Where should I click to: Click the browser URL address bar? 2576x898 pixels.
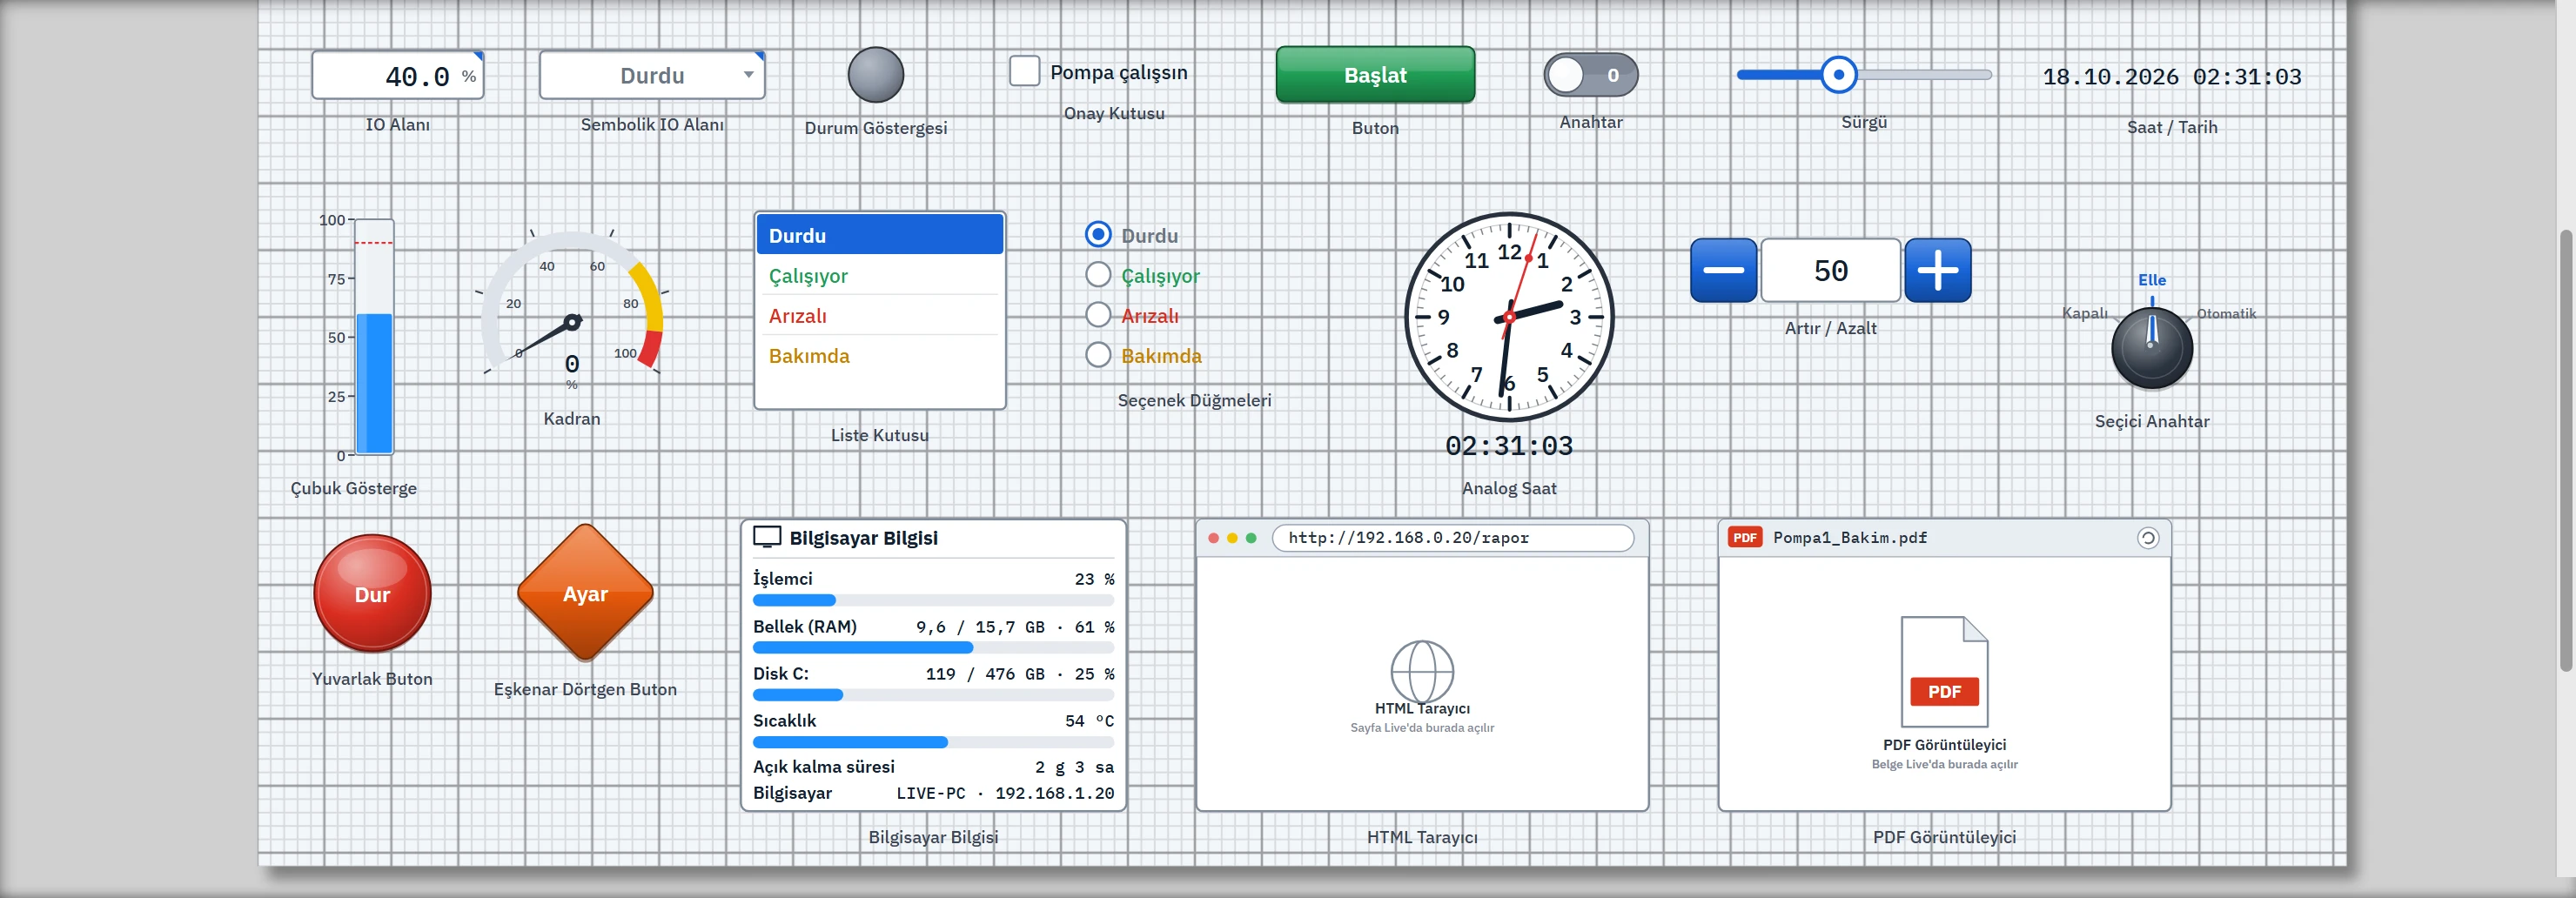tap(1452, 538)
